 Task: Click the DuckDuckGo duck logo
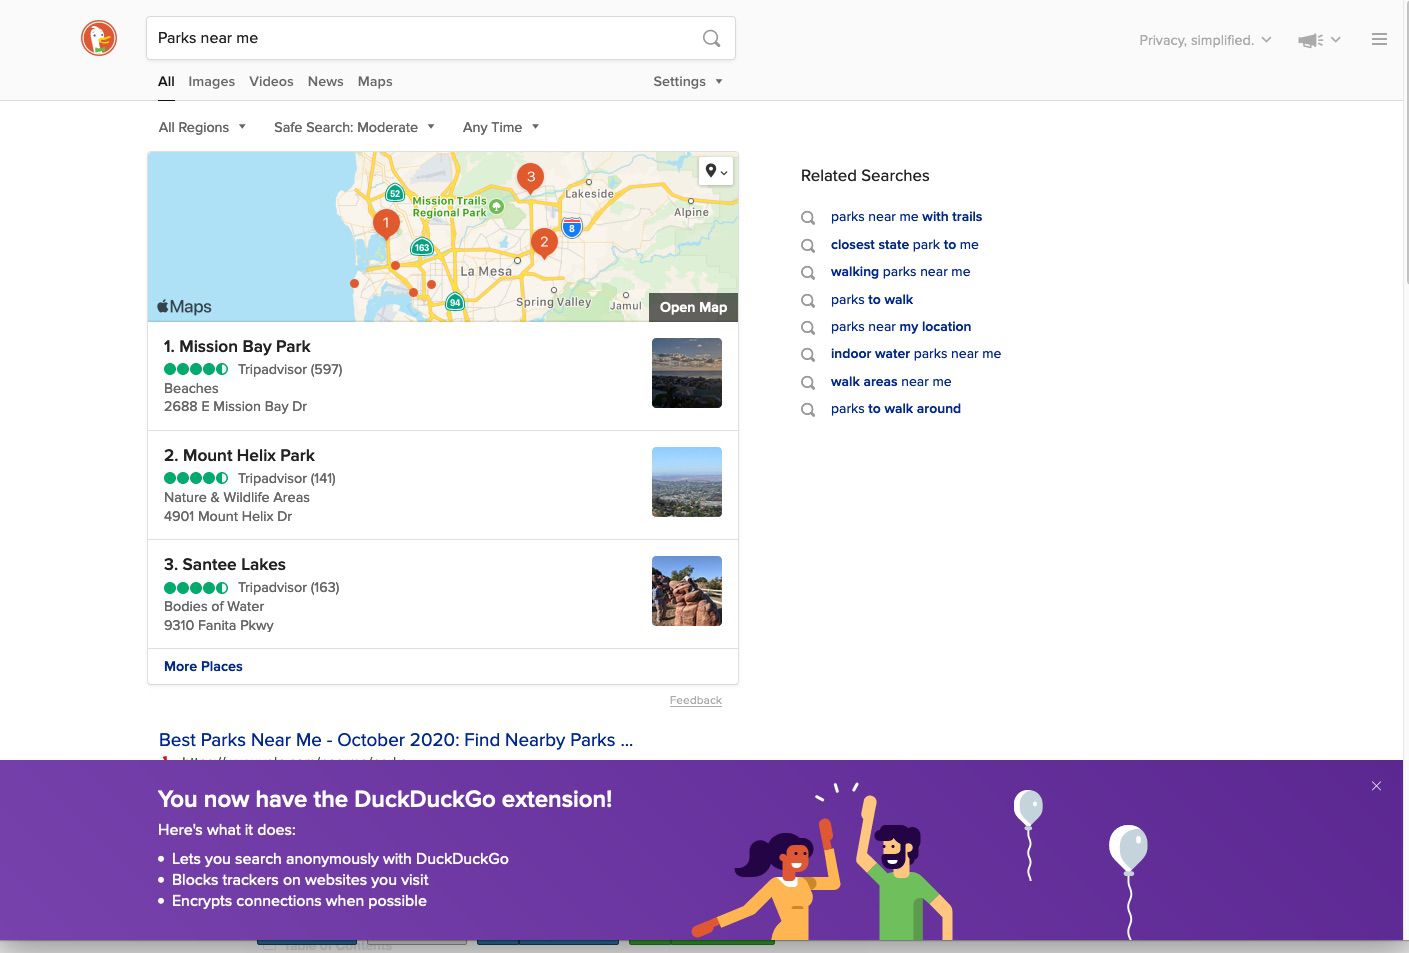tap(99, 38)
